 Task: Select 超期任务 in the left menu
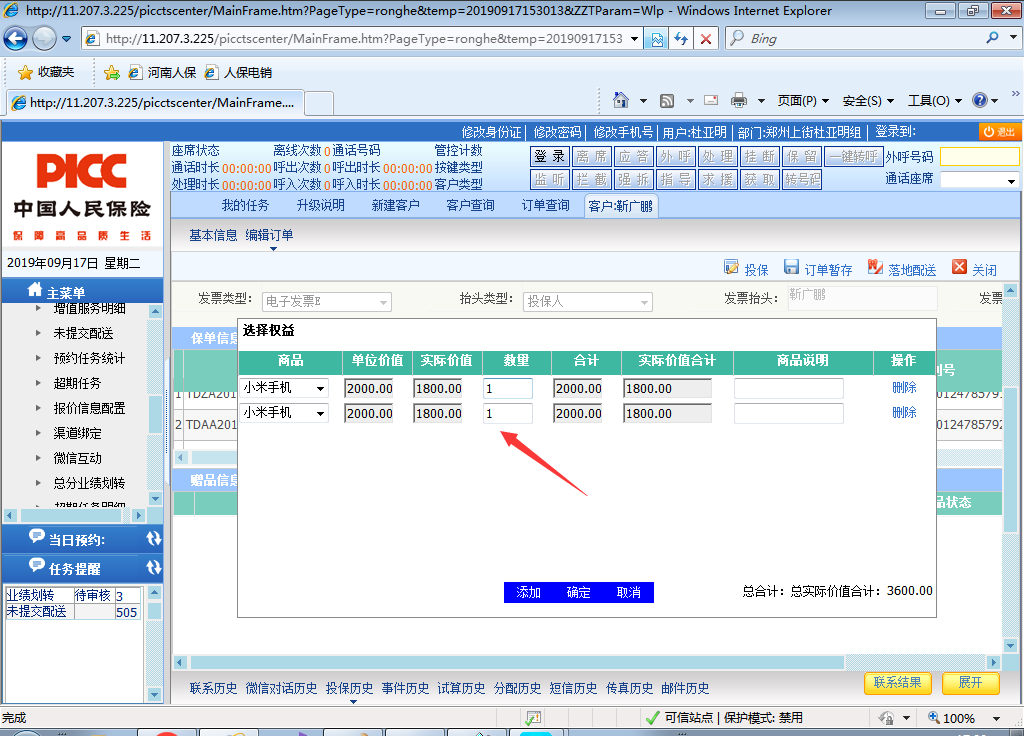point(77,383)
